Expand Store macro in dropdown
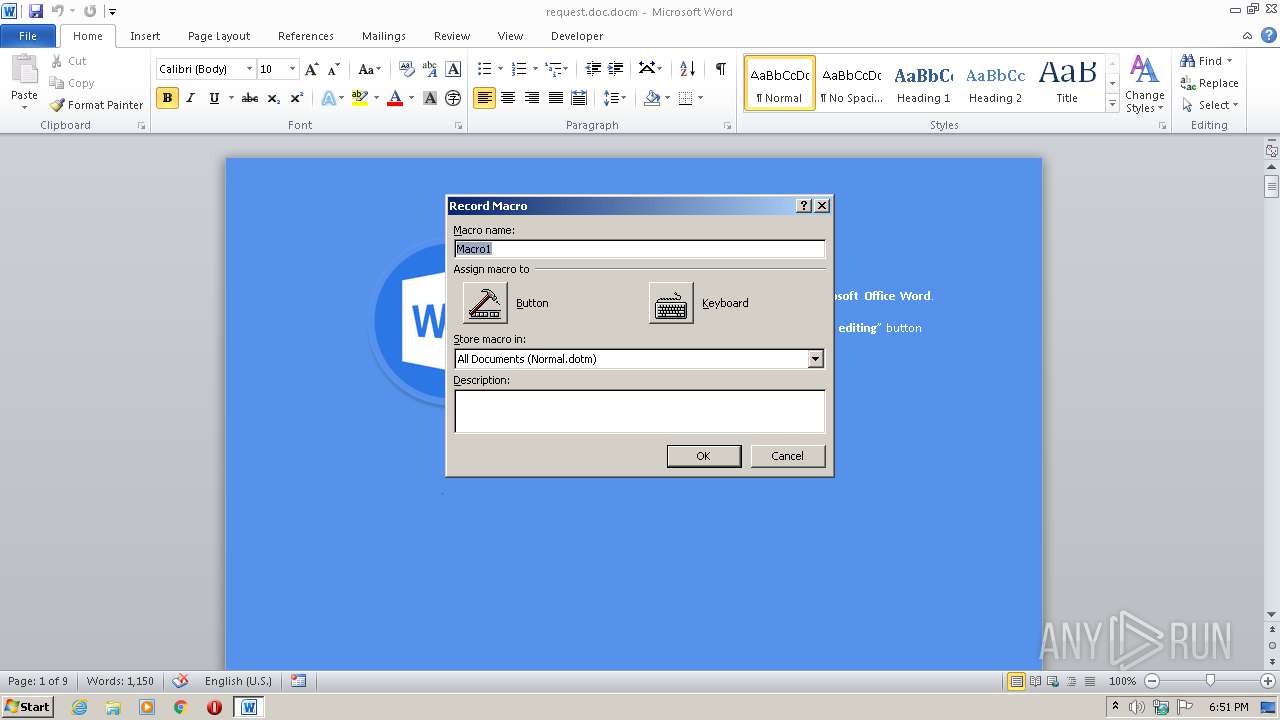This screenshot has width=1280, height=720. click(x=815, y=359)
